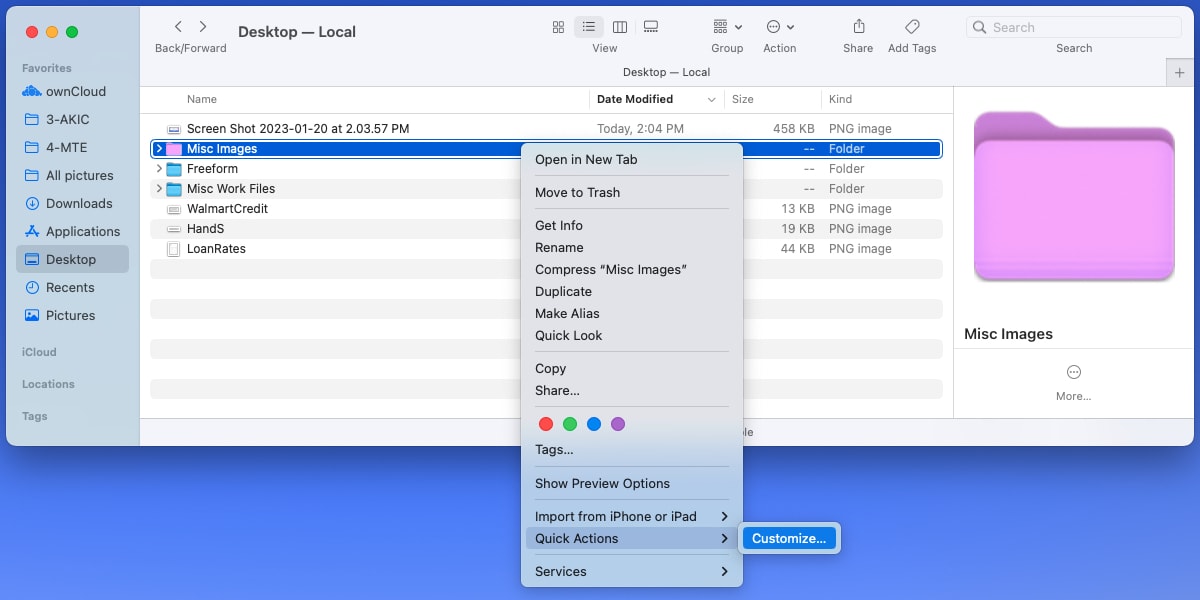
Task: Navigate back using the Back arrow
Action: pyautogui.click(x=178, y=27)
